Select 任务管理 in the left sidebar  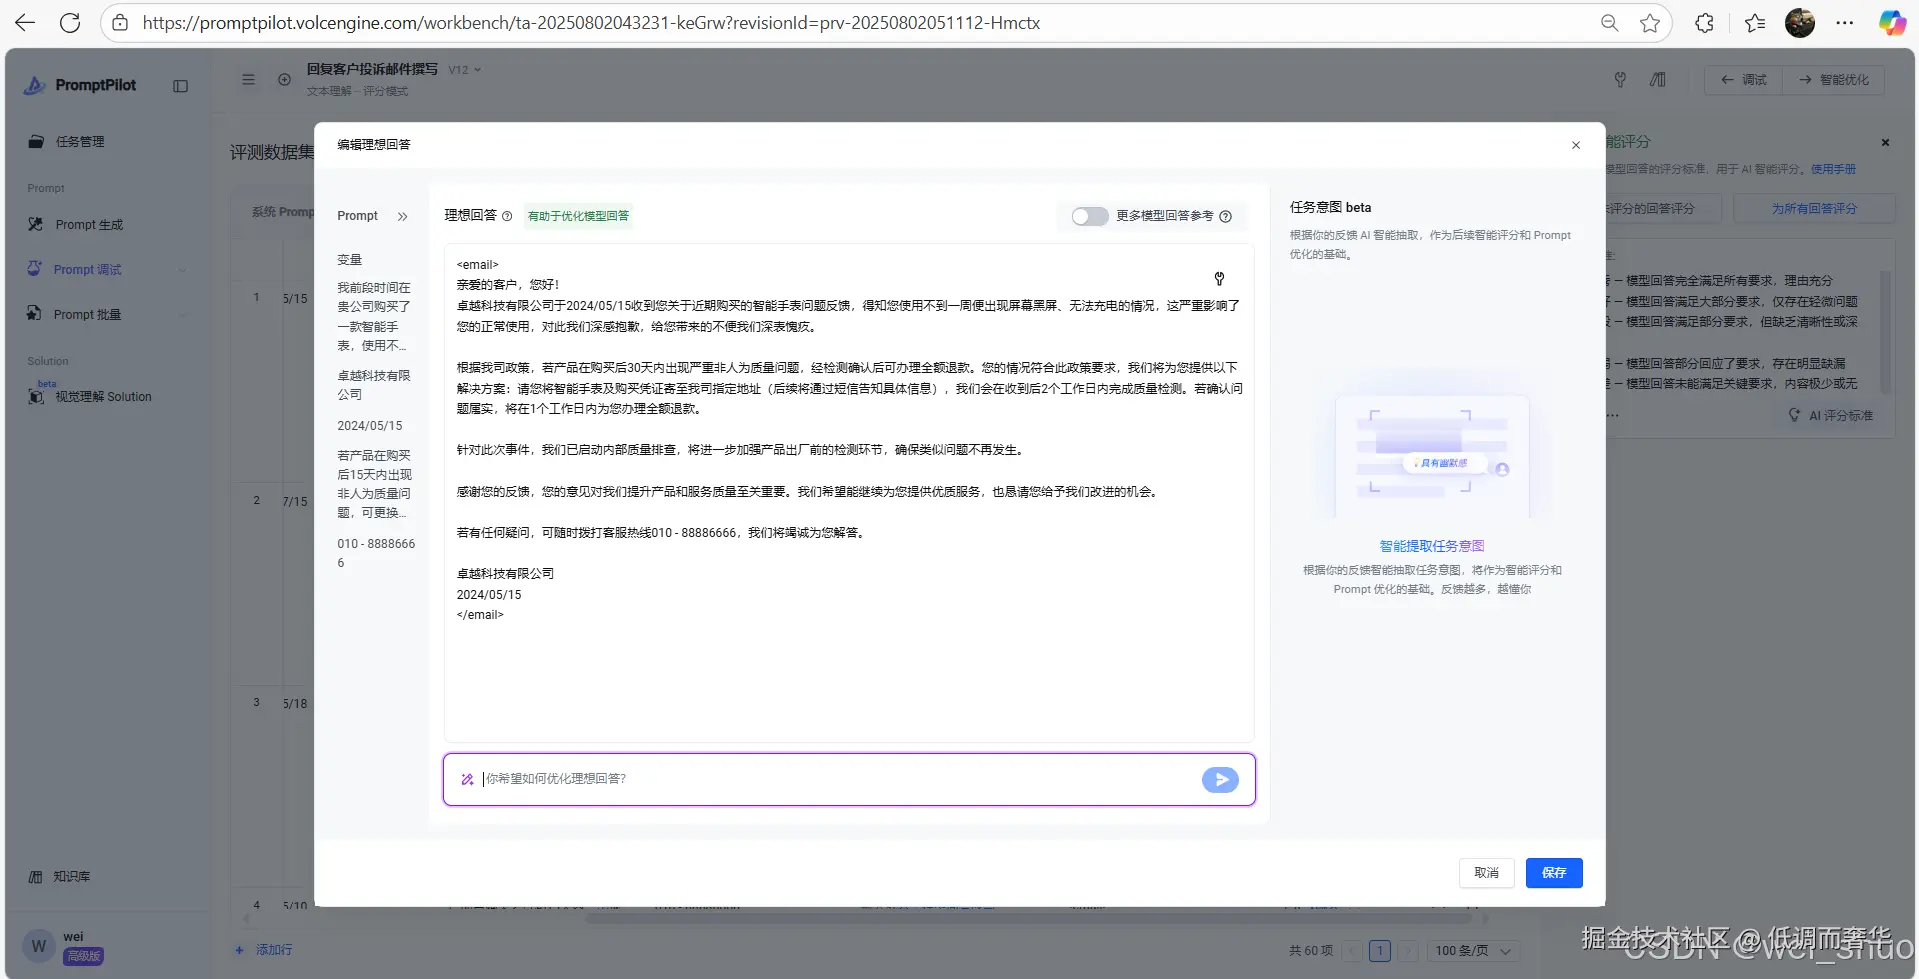click(x=78, y=141)
